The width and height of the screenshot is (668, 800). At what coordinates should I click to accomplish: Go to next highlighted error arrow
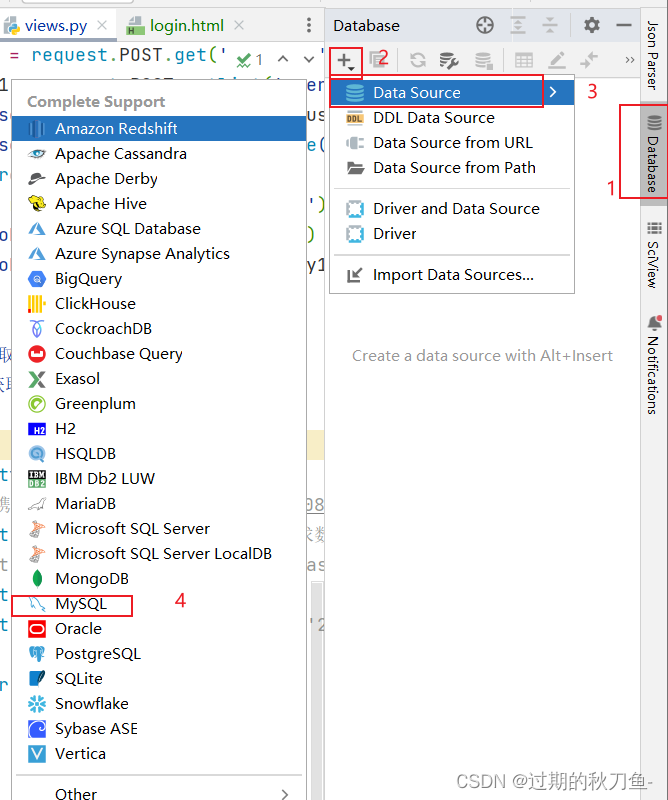tap(309, 59)
